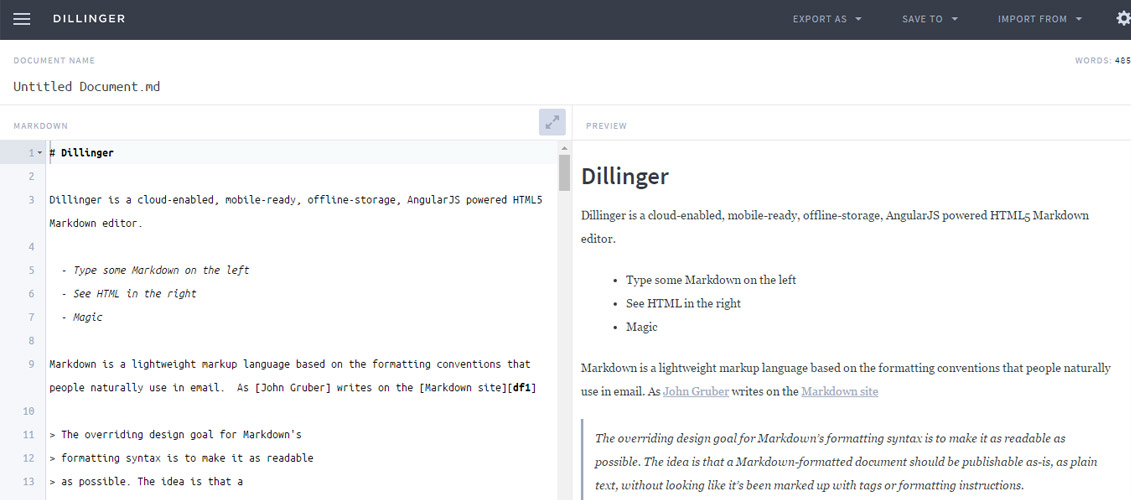Screen dimensions: 1131x500
Task: Click '[df1]' reference text in editor
Action: 522,388
